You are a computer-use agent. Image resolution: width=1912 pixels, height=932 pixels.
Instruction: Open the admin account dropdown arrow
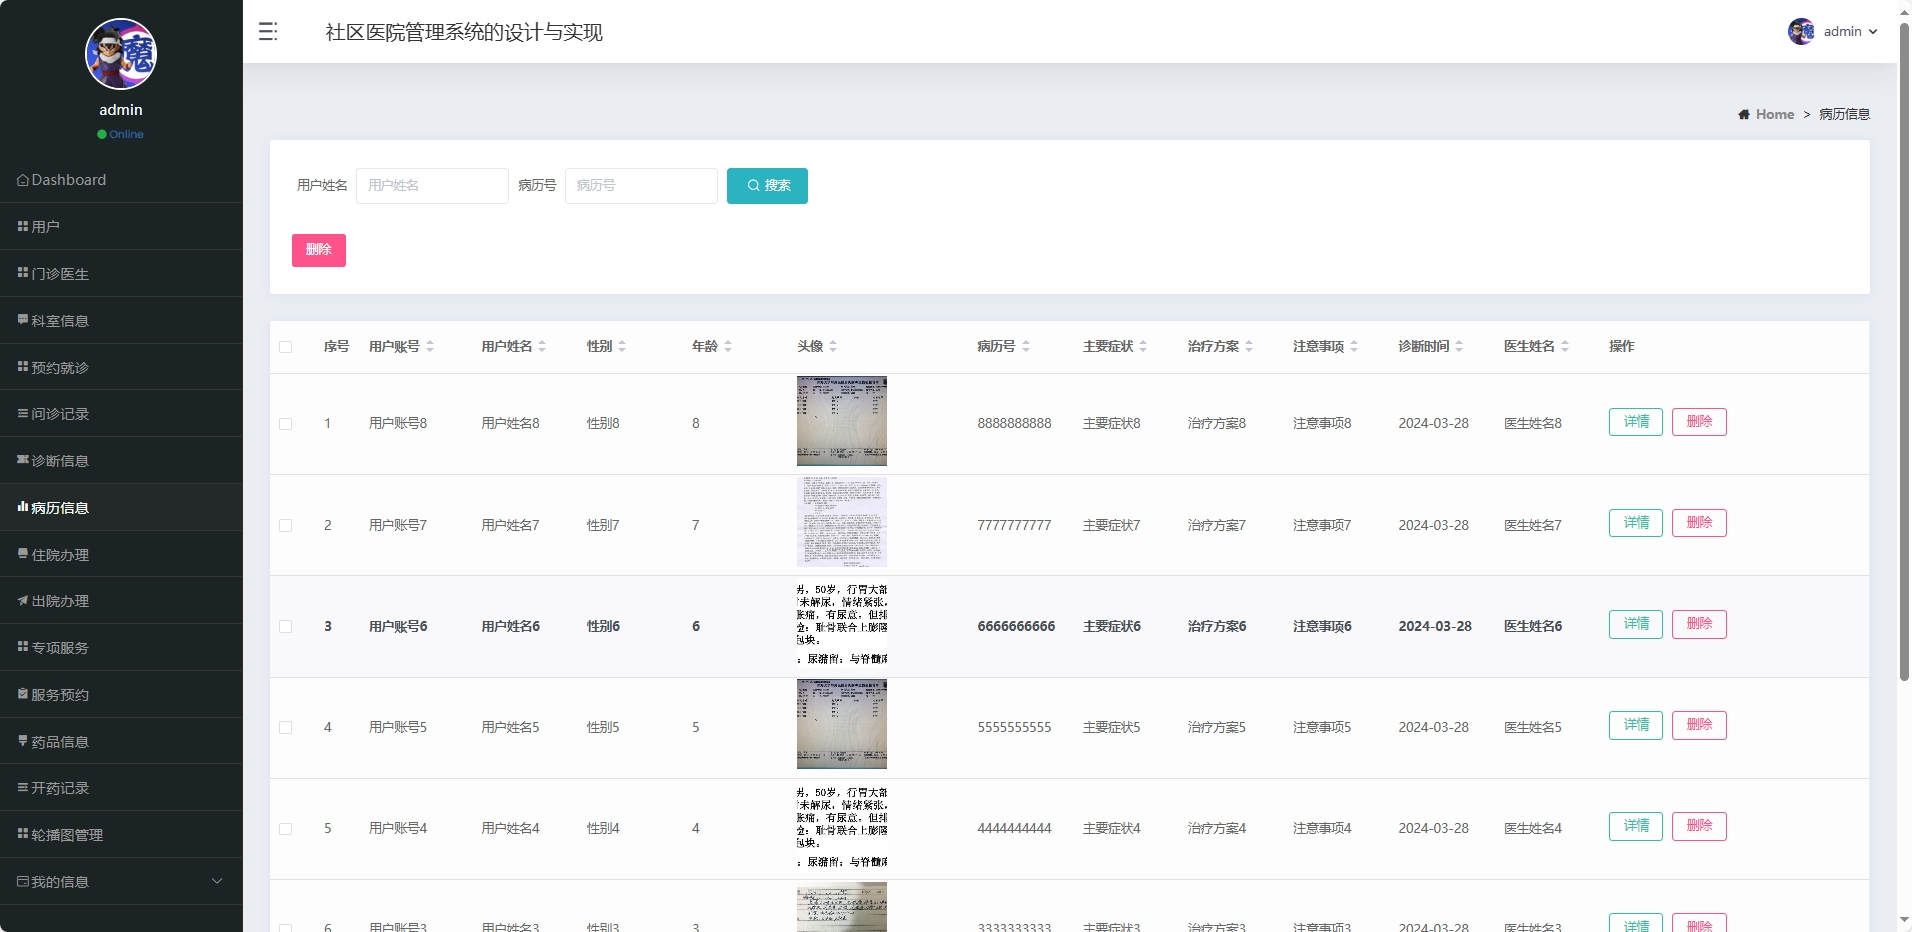(1873, 32)
